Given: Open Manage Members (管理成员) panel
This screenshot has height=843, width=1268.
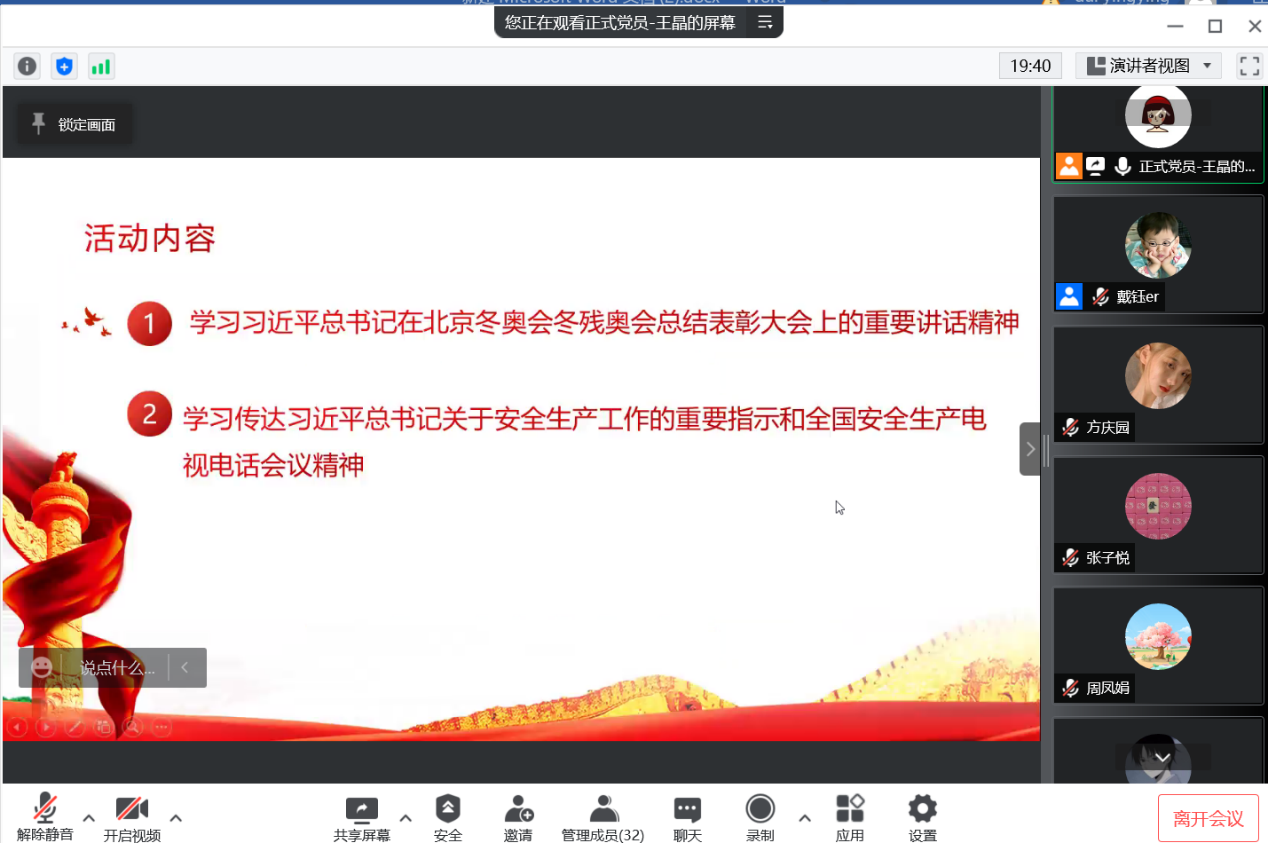Looking at the screenshot, I should (x=602, y=817).
